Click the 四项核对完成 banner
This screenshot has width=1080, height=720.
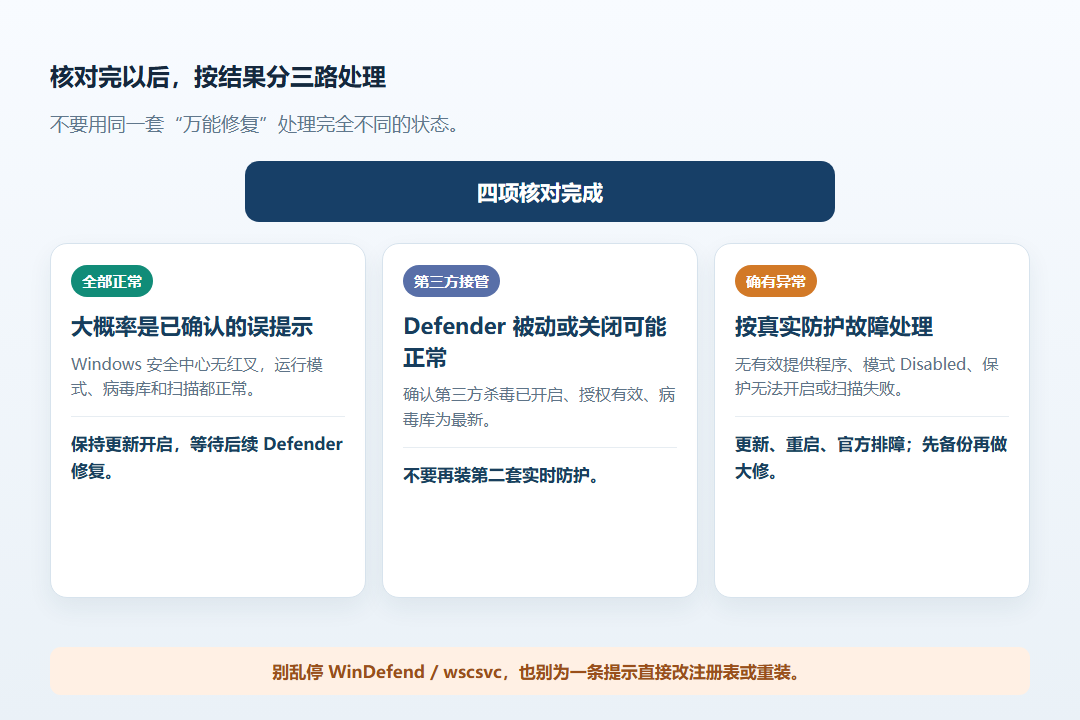(x=539, y=192)
